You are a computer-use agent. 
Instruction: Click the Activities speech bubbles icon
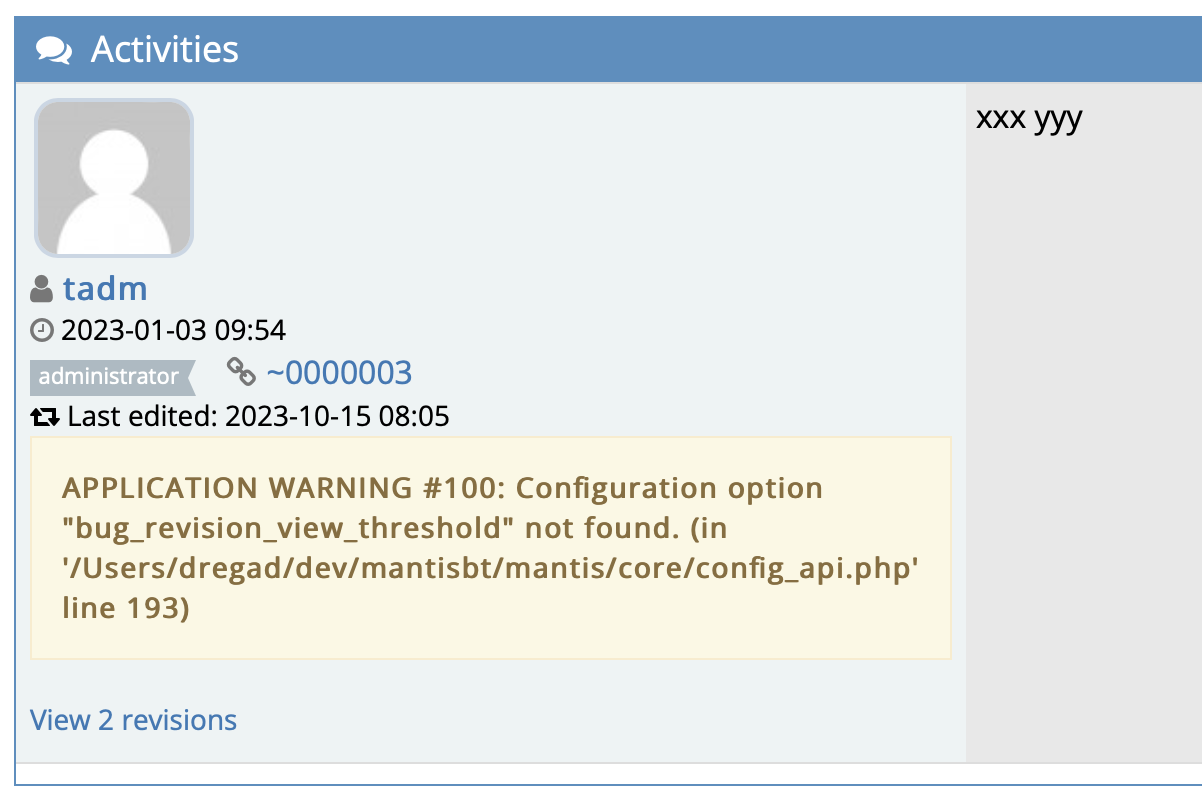(53, 50)
